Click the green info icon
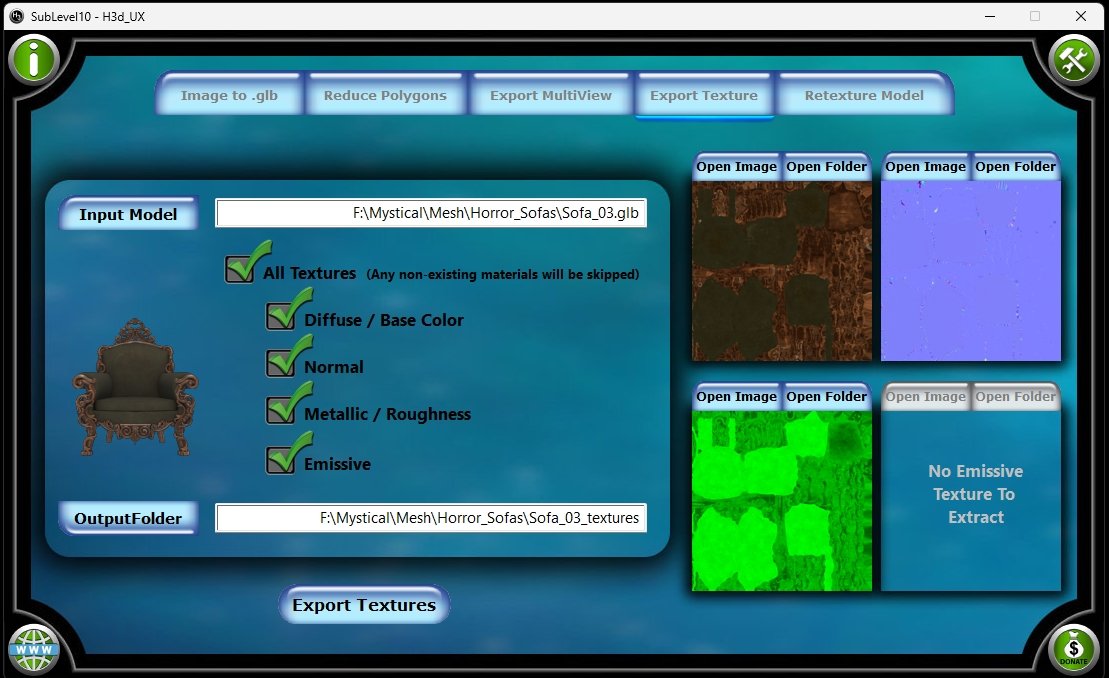 [34, 60]
